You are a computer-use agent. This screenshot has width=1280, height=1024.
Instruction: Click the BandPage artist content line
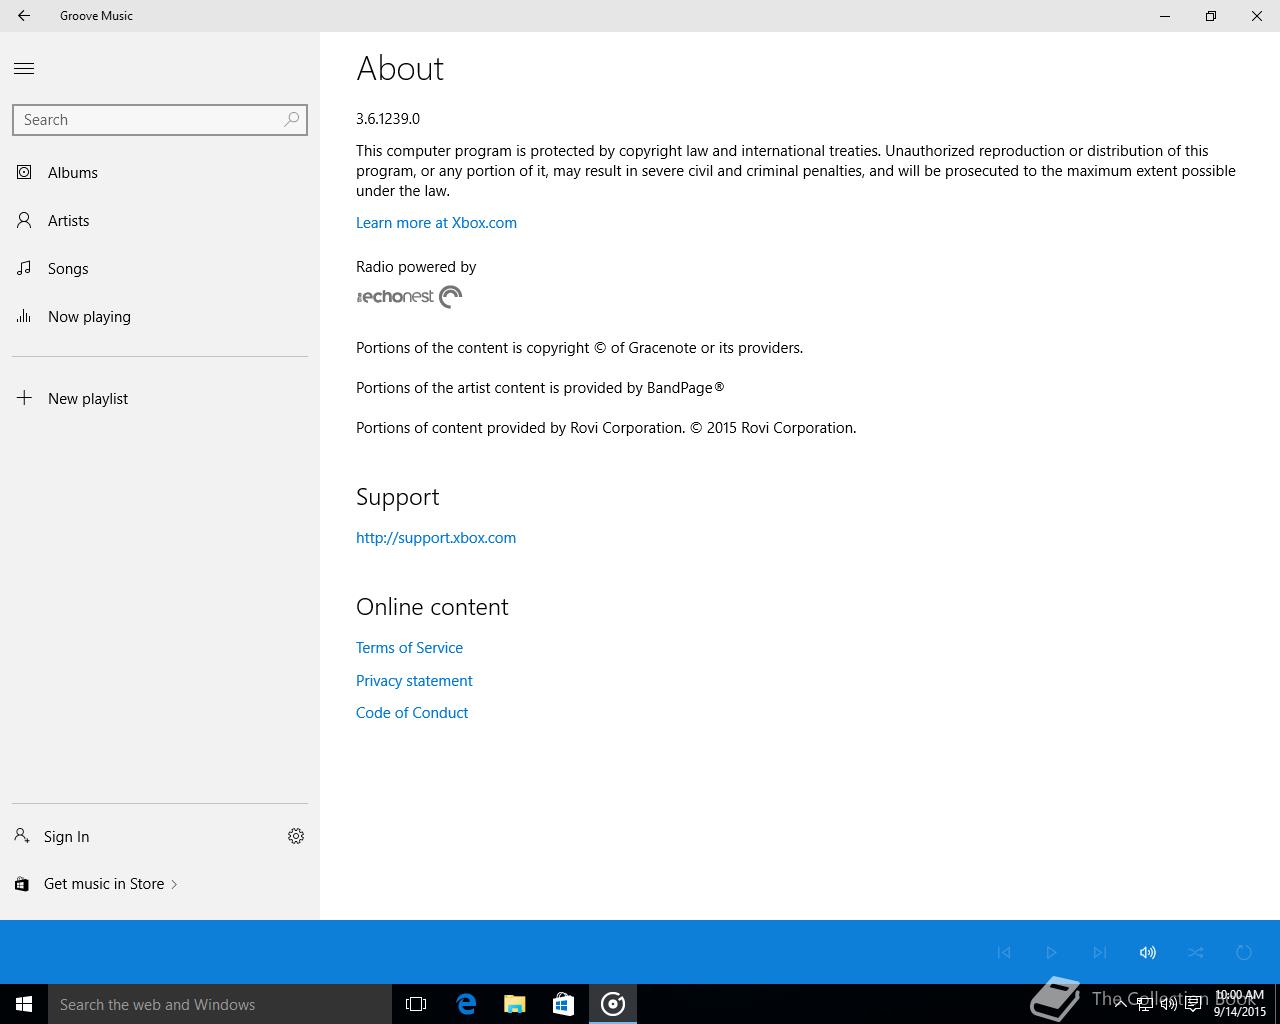540,387
